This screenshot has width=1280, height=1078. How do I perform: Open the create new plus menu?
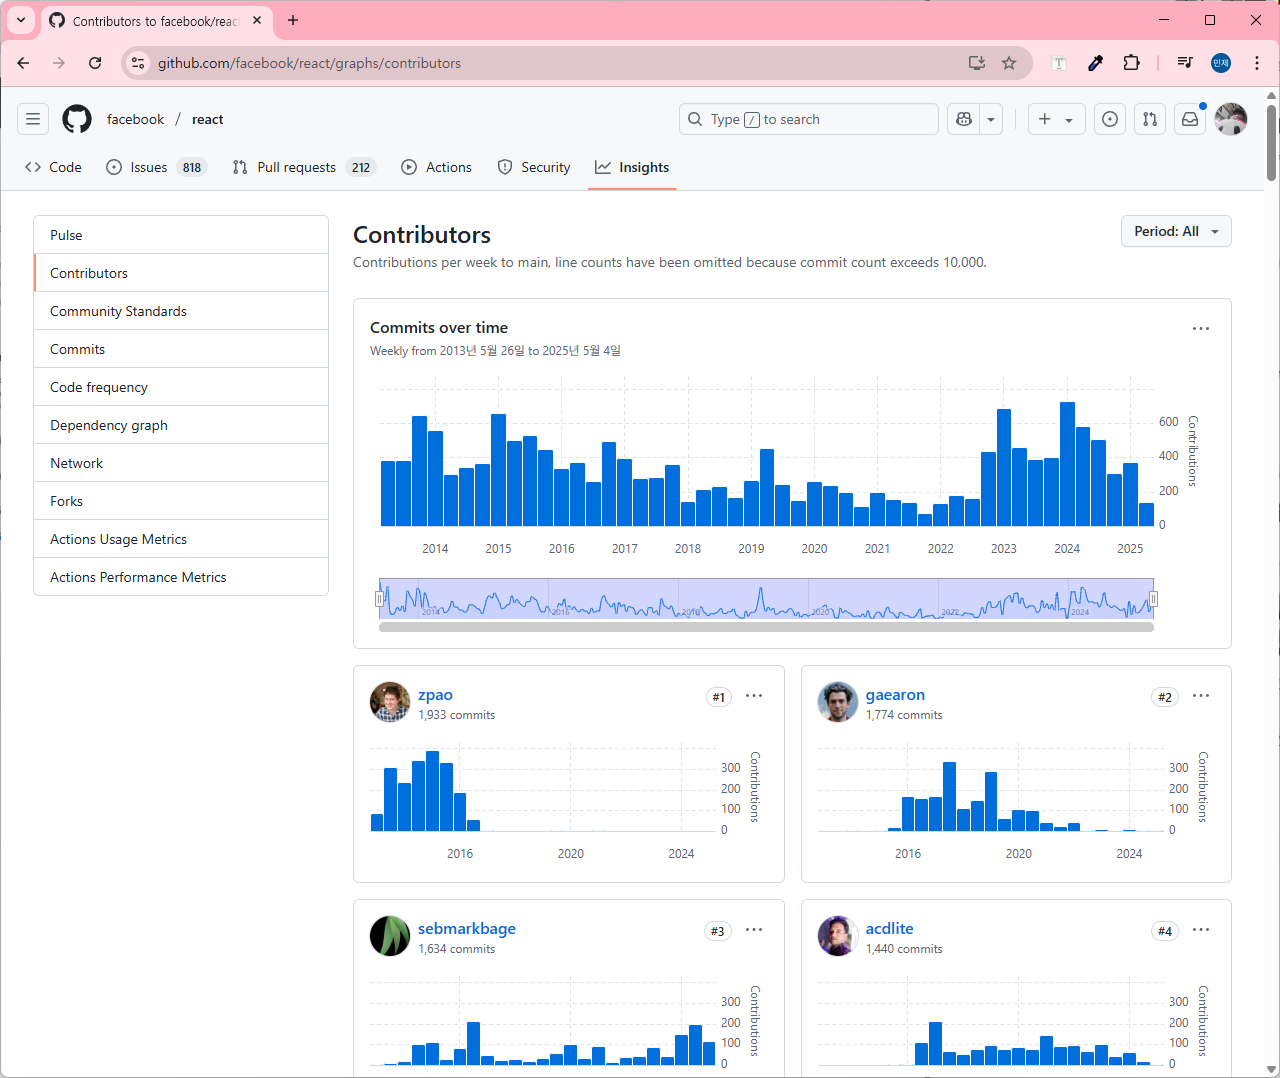pyautogui.click(x=1057, y=119)
